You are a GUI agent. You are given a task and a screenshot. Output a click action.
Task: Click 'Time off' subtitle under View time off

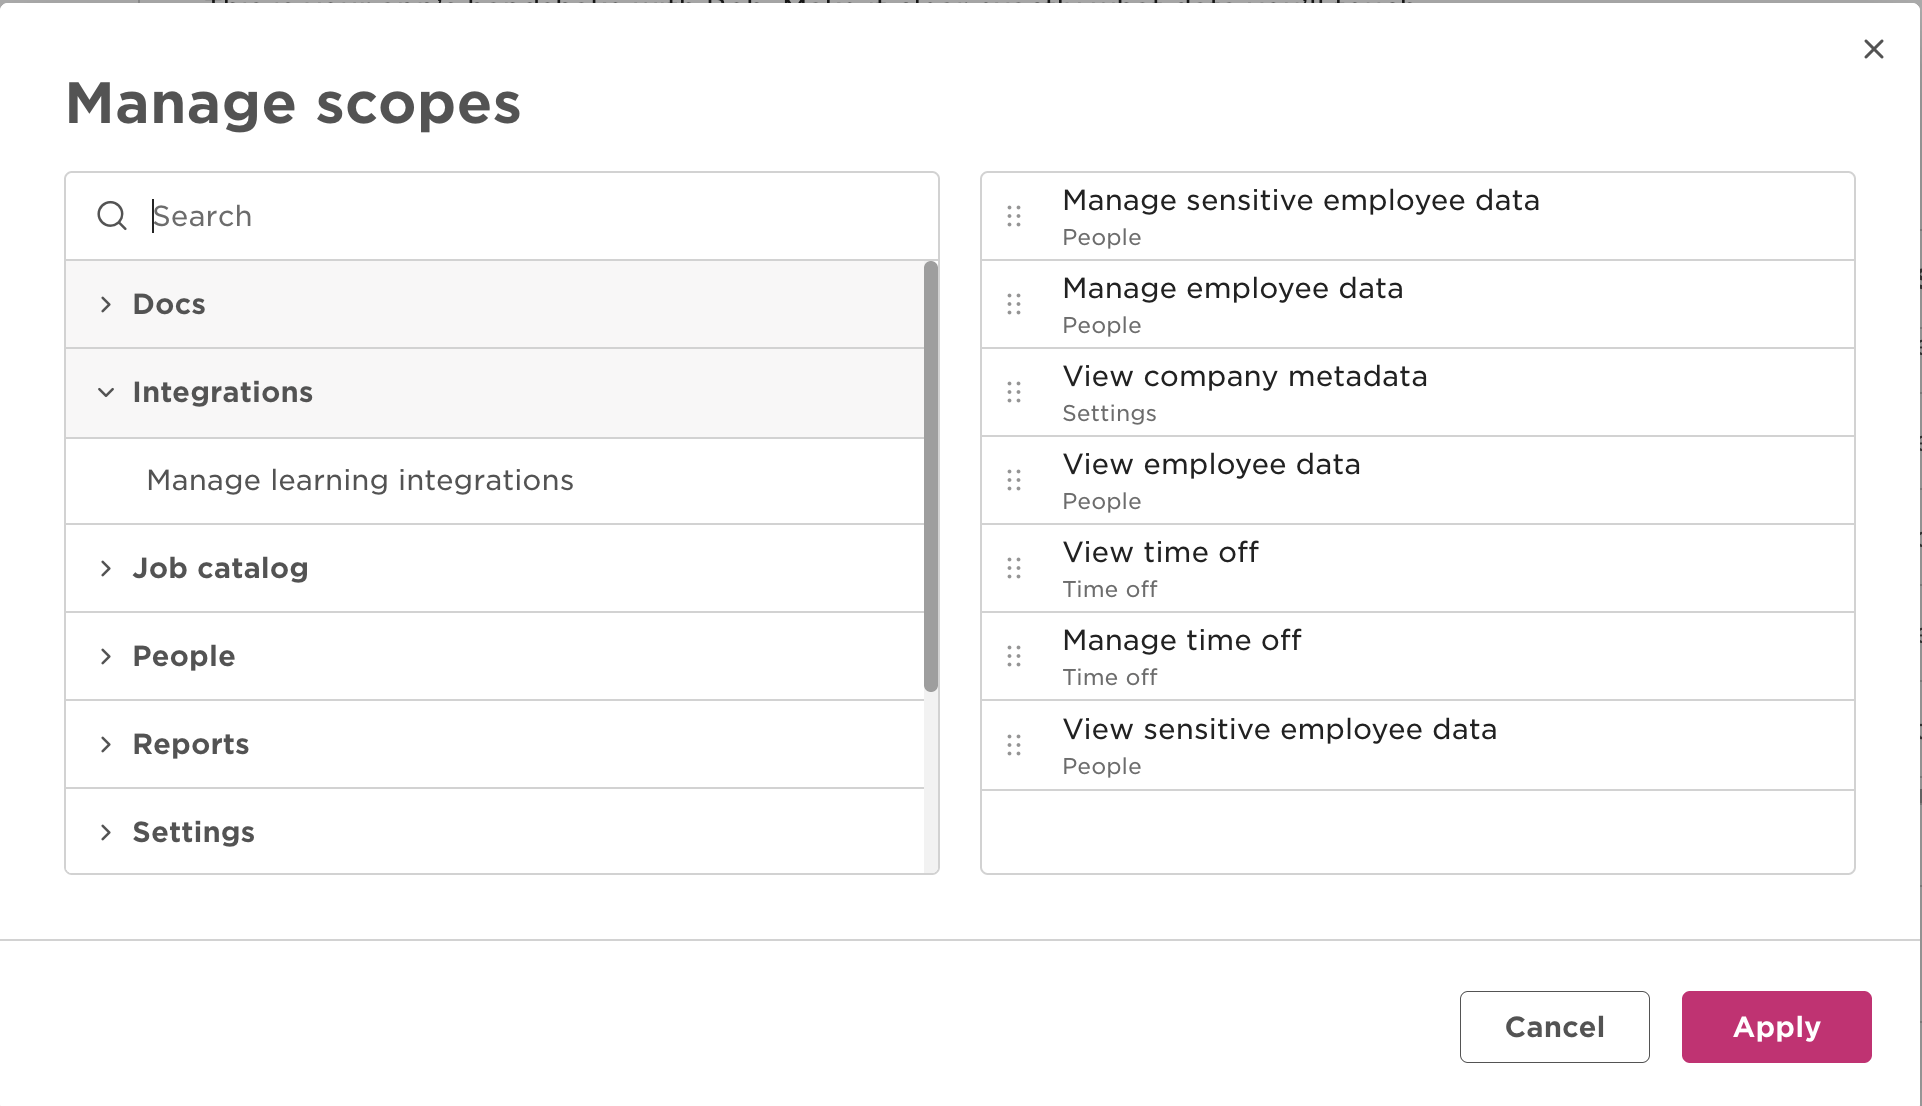1110,589
